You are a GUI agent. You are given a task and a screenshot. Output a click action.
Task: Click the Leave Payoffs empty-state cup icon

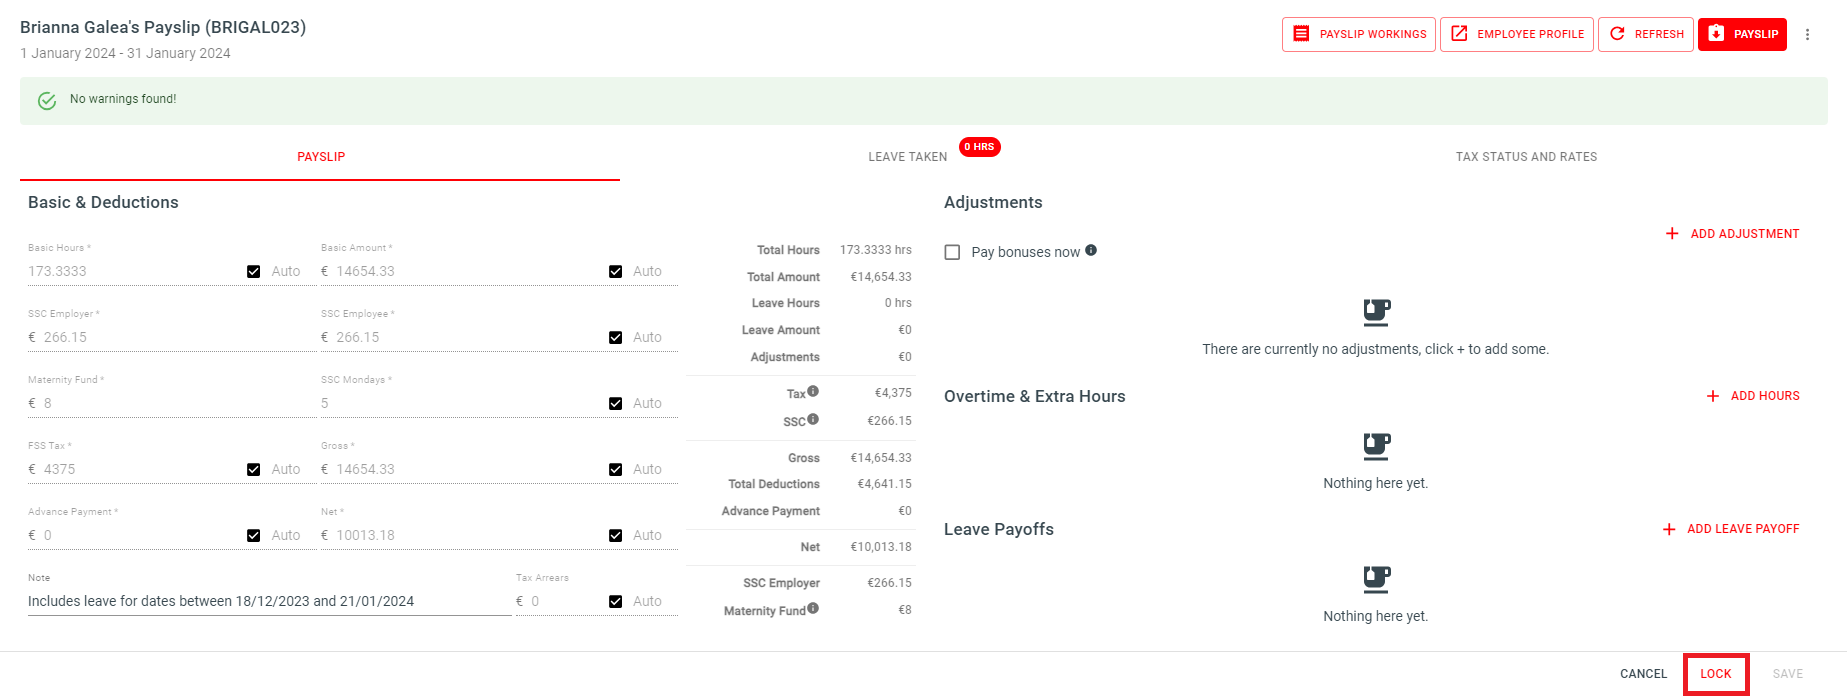1376,579
